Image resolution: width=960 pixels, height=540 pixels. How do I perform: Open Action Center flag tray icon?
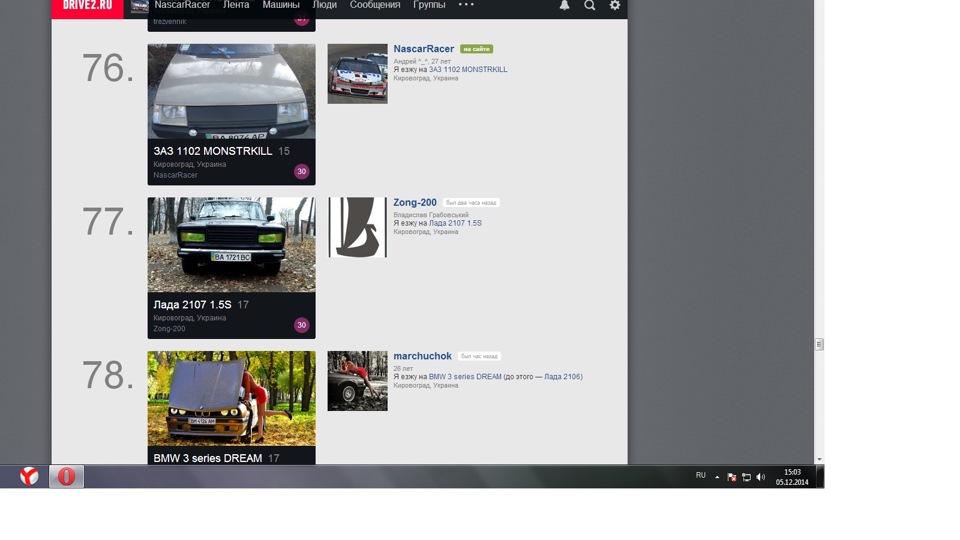(x=732, y=477)
